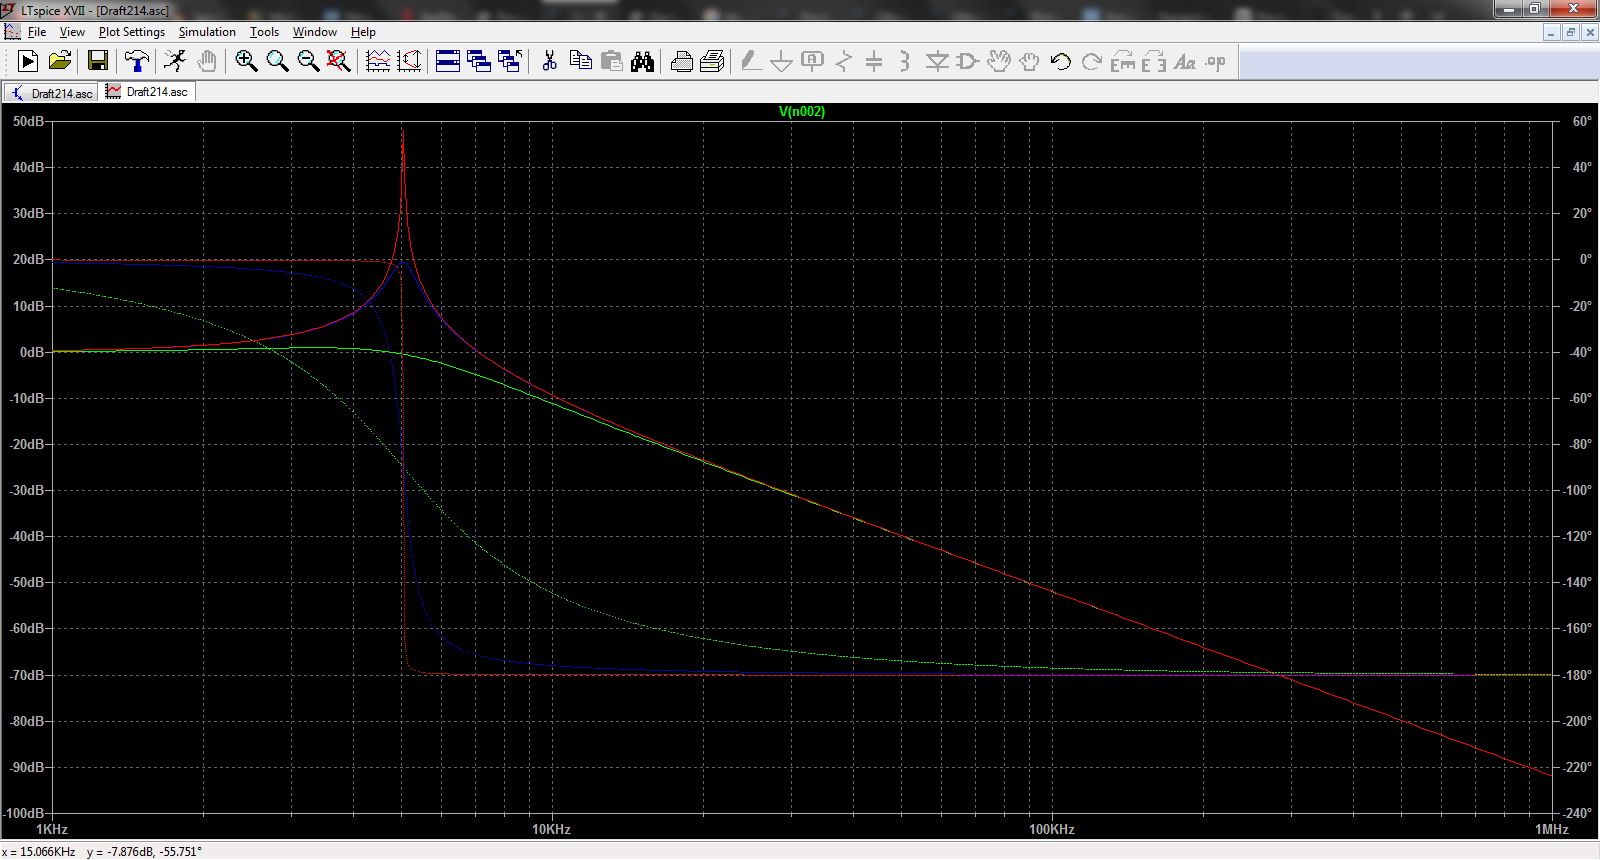Open the Tools menu
1600x860 pixels.
(264, 32)
